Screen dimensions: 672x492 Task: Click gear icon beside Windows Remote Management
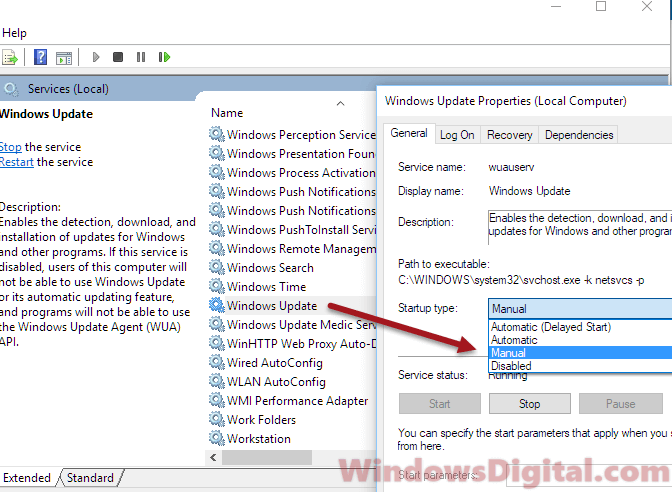pyautogui.click(x=217, y=248)
